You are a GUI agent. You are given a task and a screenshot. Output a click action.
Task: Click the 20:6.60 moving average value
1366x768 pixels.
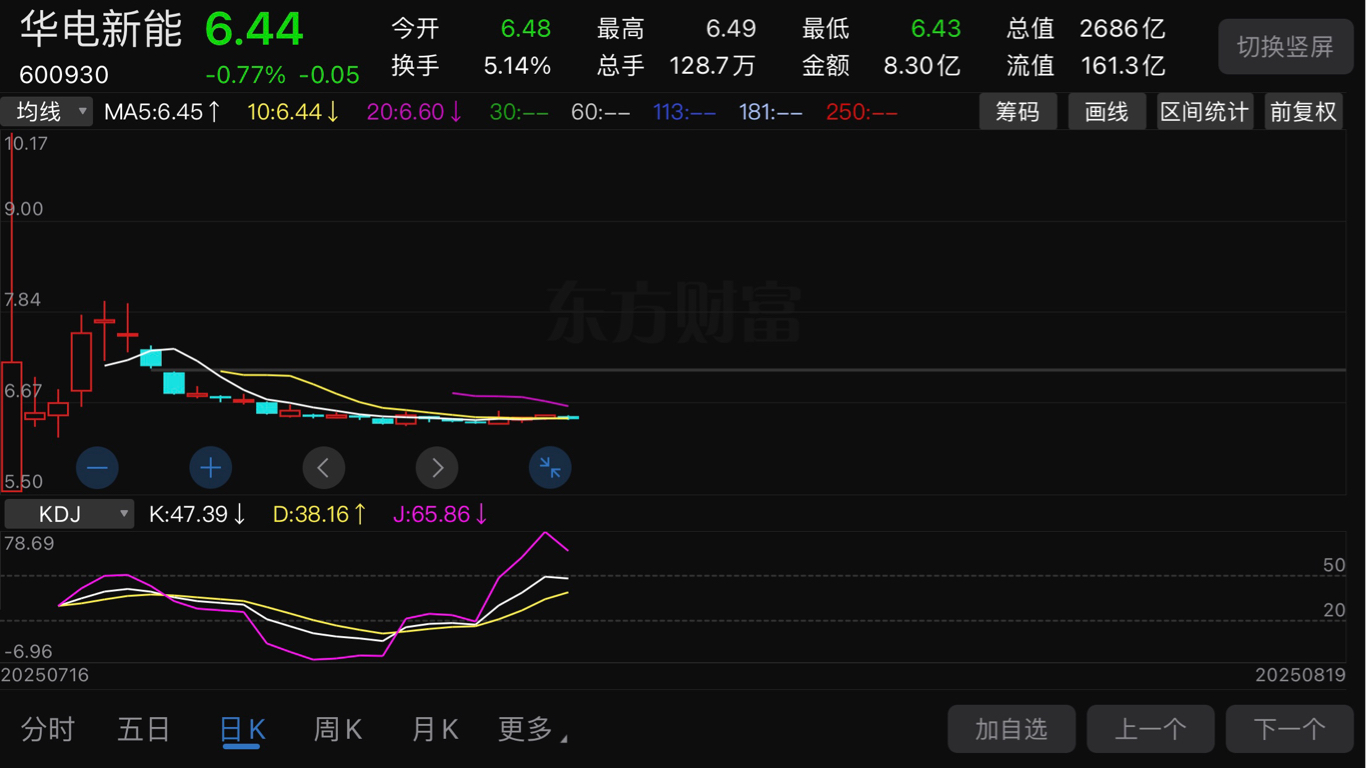coord(415,111)
